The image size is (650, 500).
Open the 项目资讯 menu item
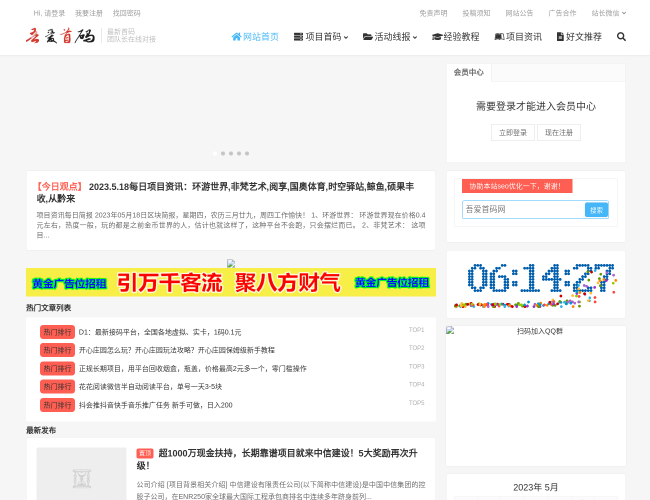tap(518, 37)
